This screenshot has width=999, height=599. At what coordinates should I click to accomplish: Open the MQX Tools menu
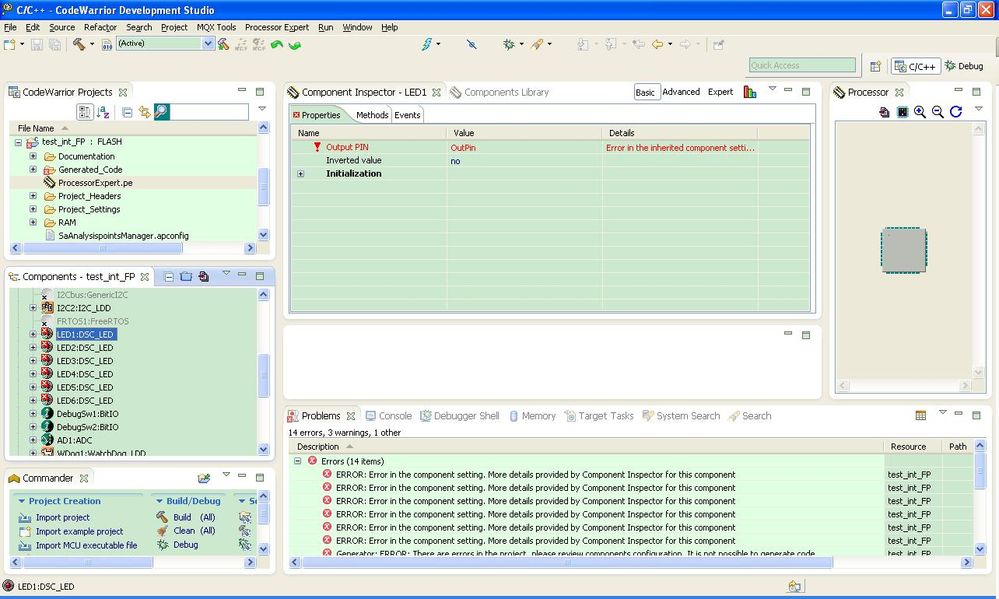(216, 27)
